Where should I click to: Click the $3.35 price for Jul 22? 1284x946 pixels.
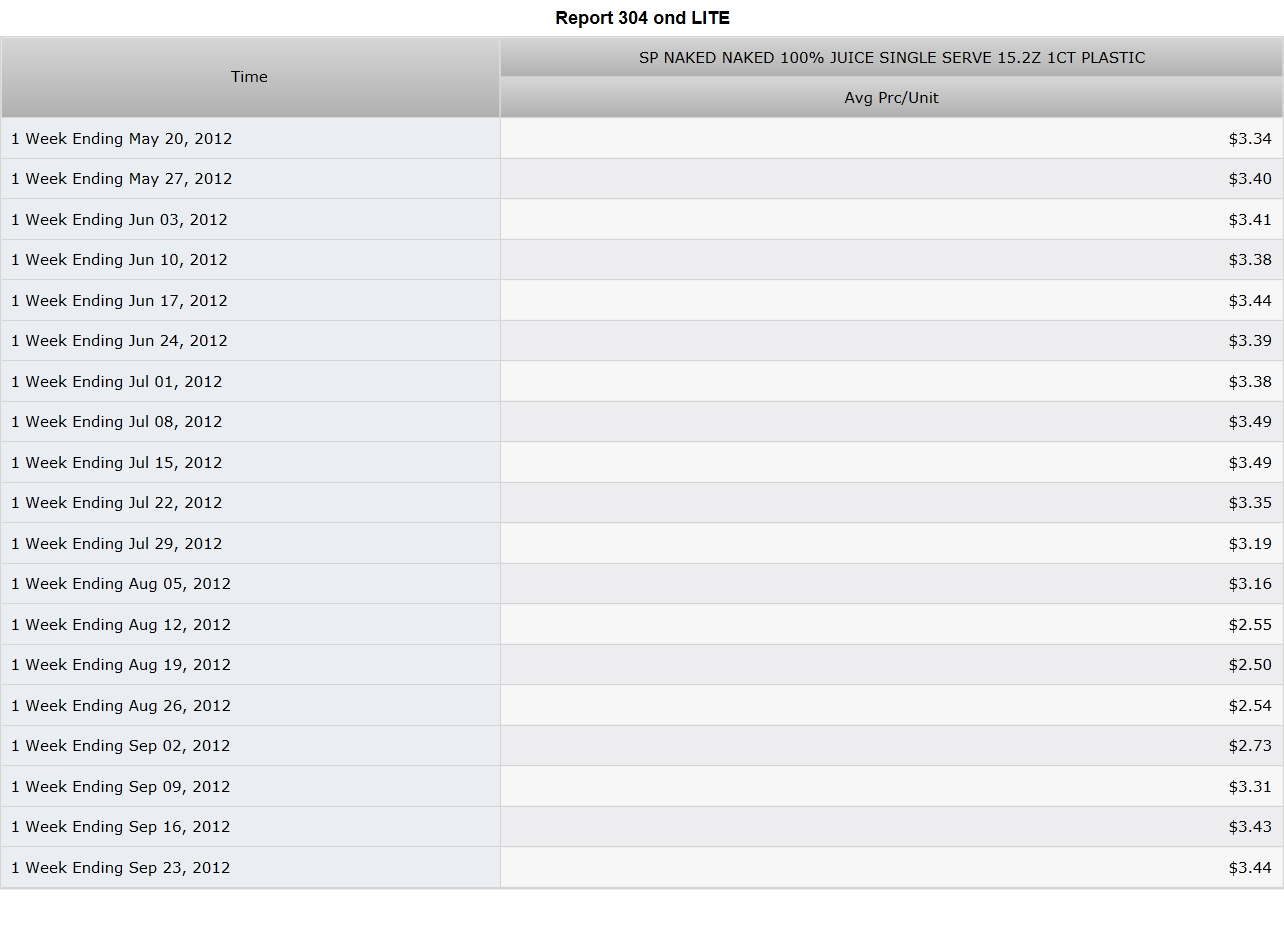1250,503
